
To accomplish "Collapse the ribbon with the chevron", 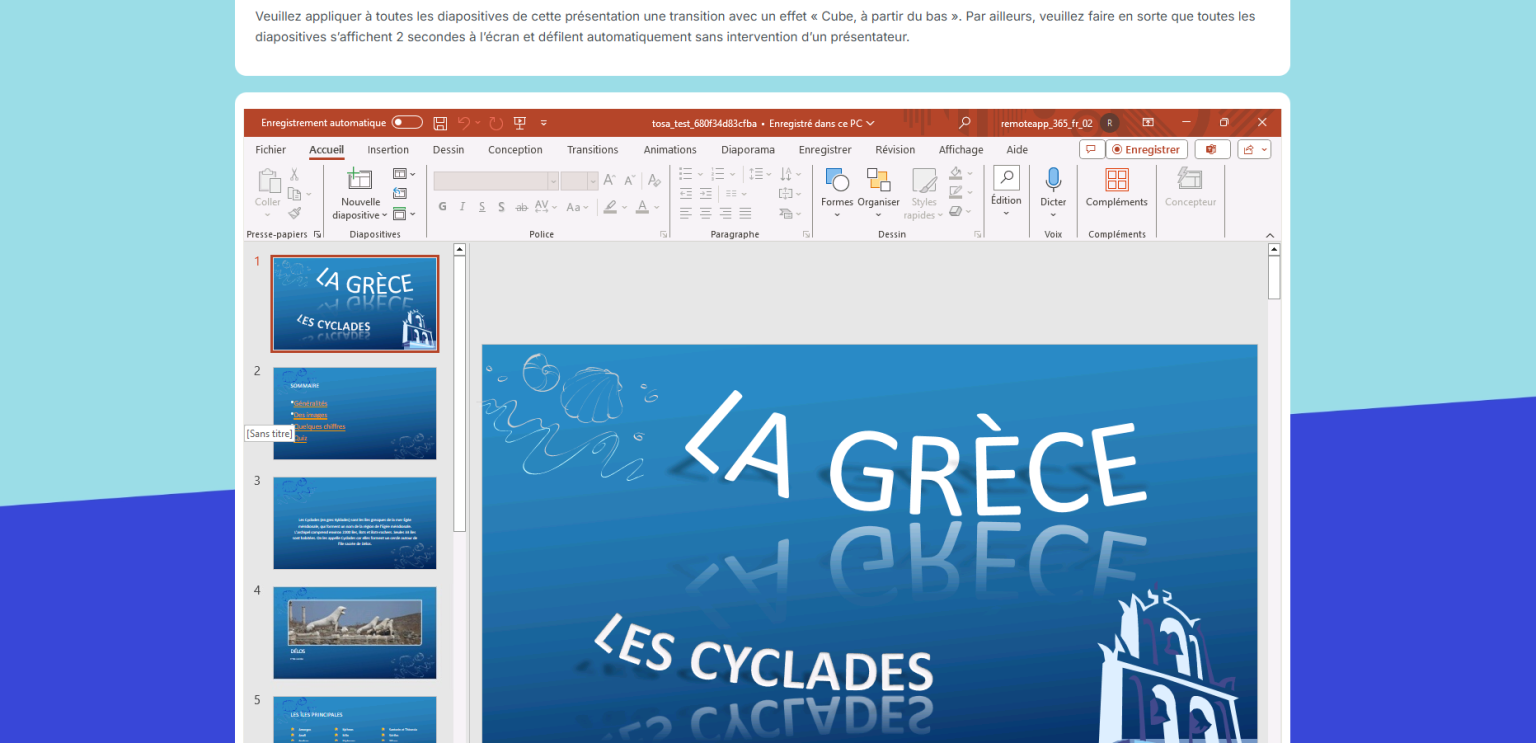I will [1270, 235].
